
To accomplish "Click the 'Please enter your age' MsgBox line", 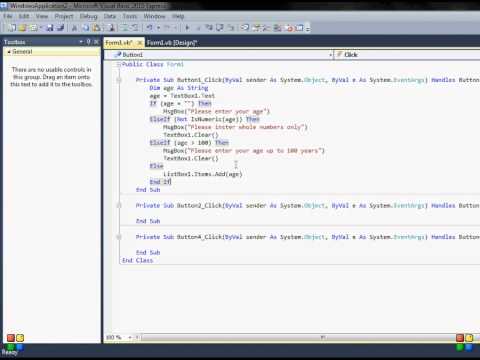I will pos(216,112).
